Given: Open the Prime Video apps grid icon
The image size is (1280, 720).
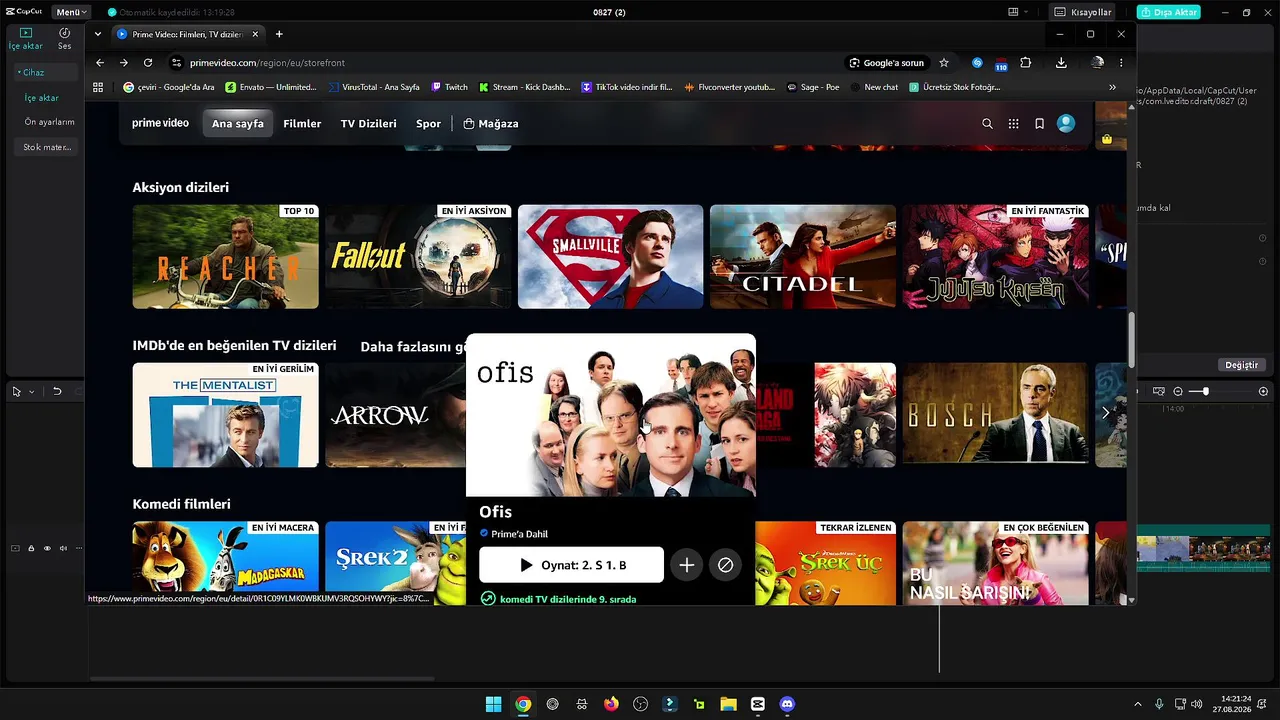Looking at the screenshot, I should [1013, 124].
